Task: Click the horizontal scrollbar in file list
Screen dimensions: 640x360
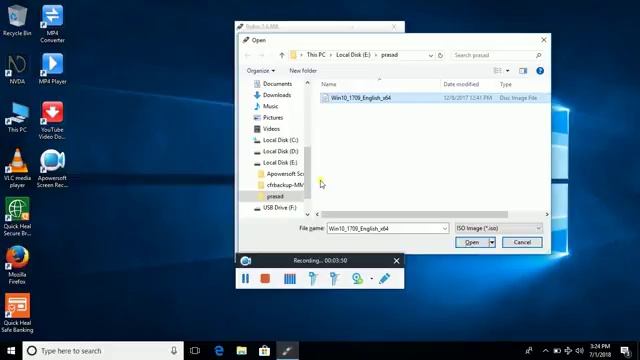Action: tap(414, 214)
